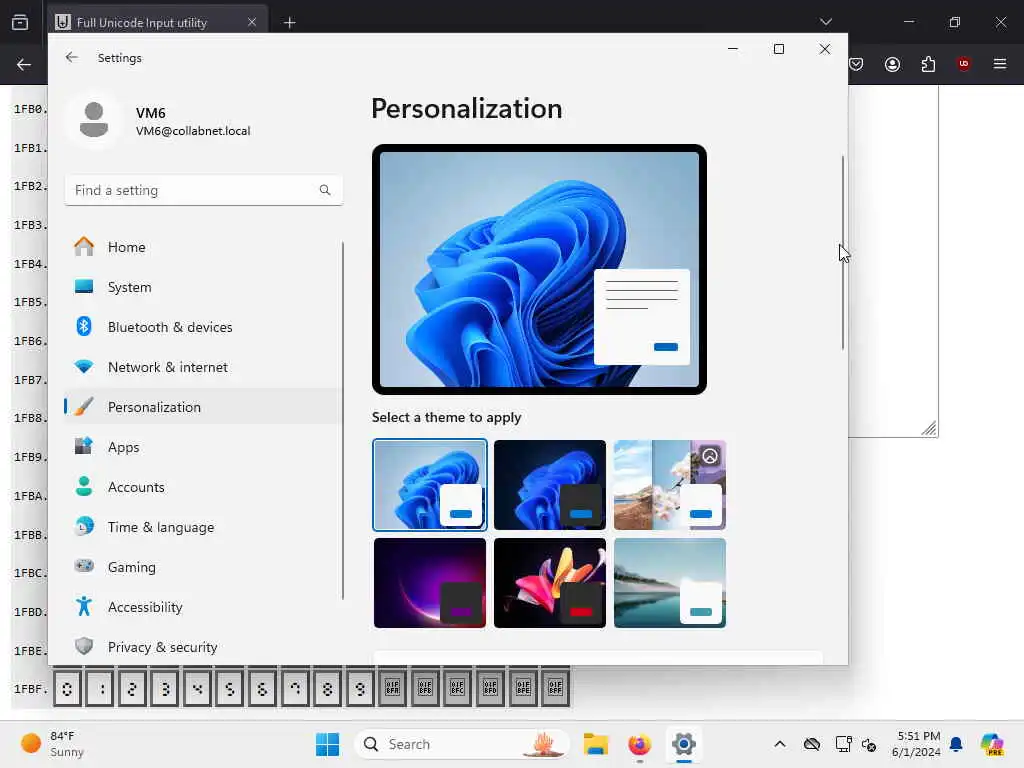Open the Home settings page
1024x768 pixels.
203,247
